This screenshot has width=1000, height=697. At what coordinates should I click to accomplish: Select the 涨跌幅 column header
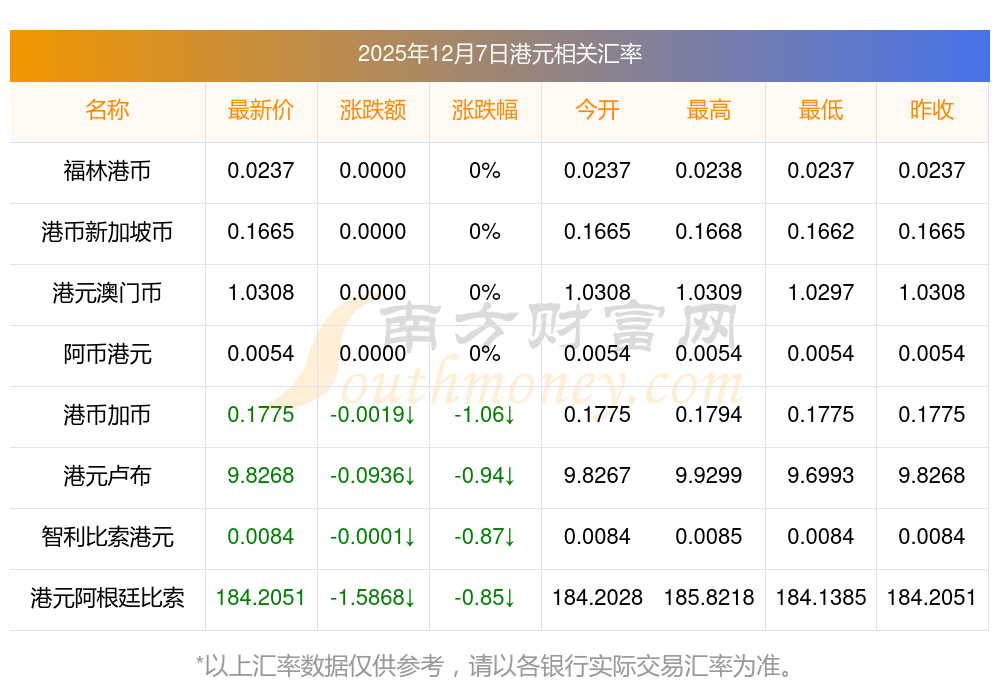pyautogui.click(x=485, y=110)
